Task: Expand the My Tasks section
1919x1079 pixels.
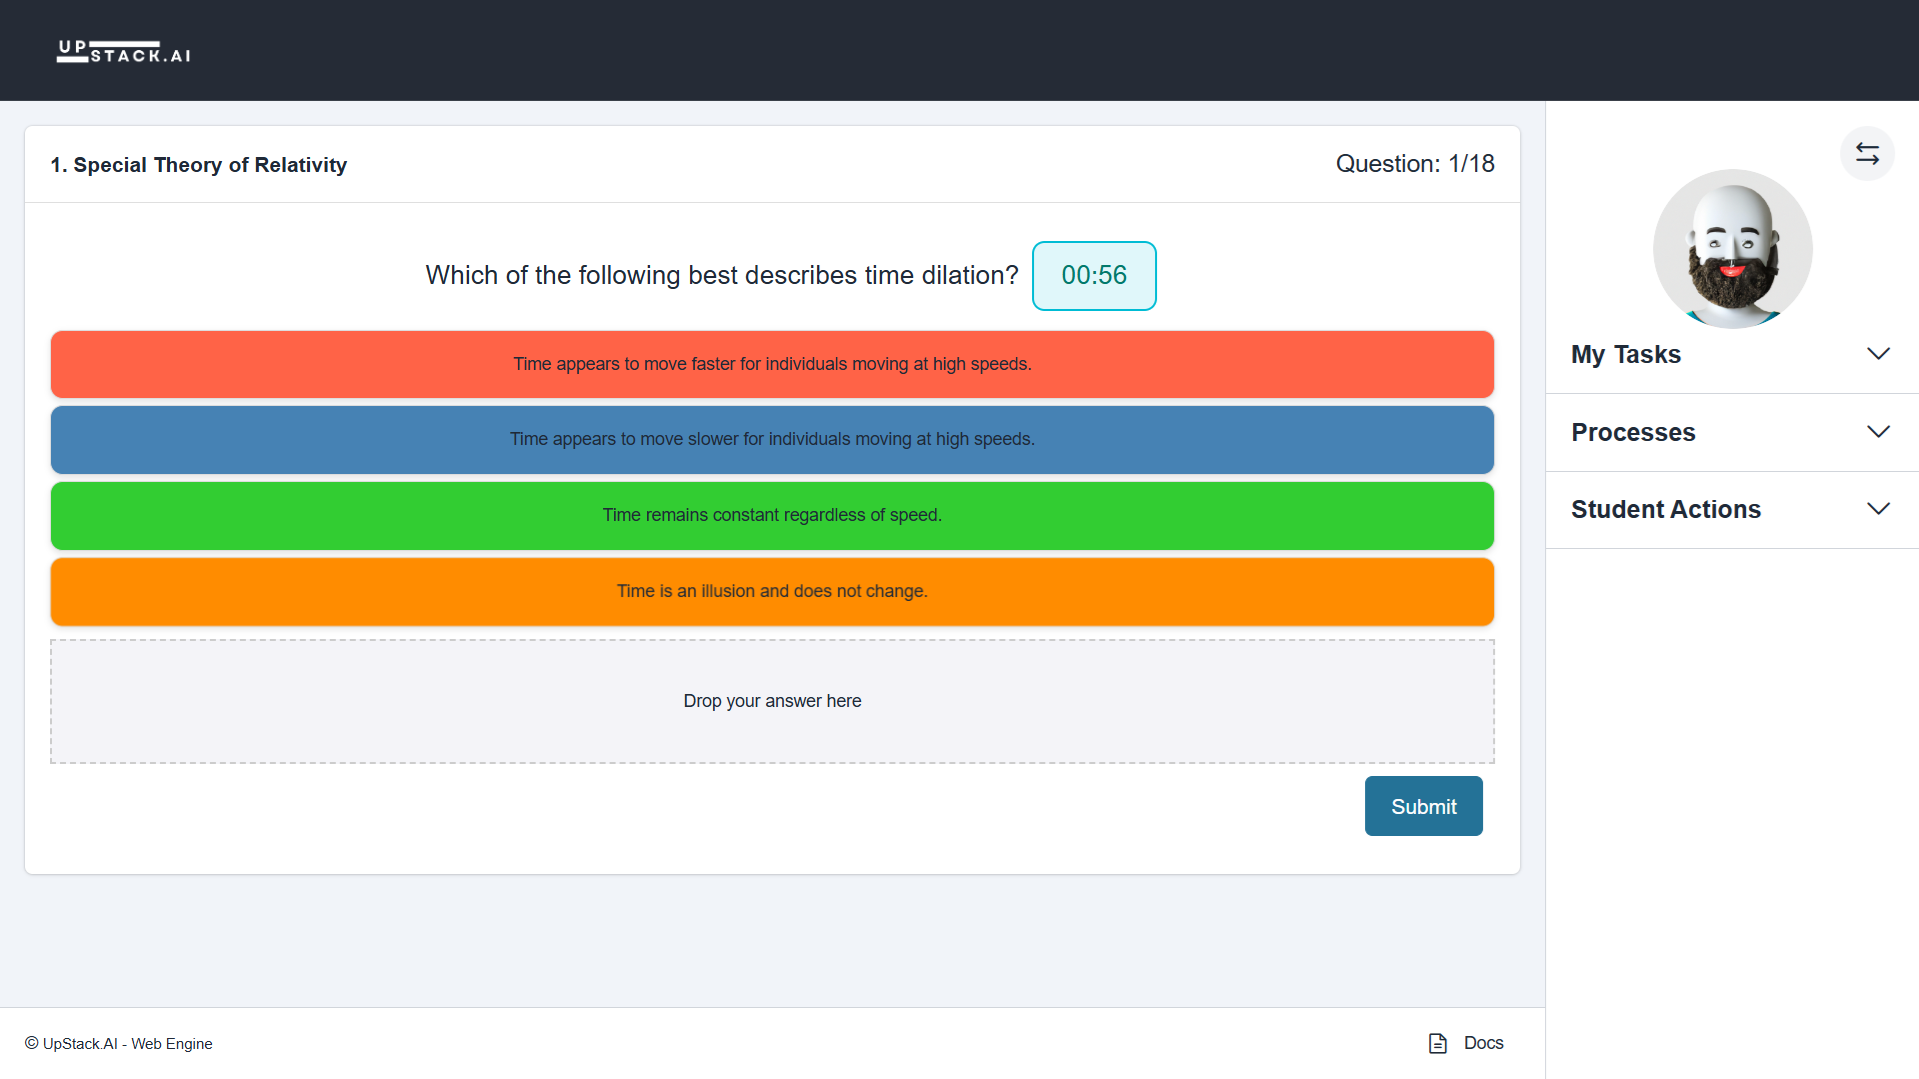Action: click(x=1625, y=353)
